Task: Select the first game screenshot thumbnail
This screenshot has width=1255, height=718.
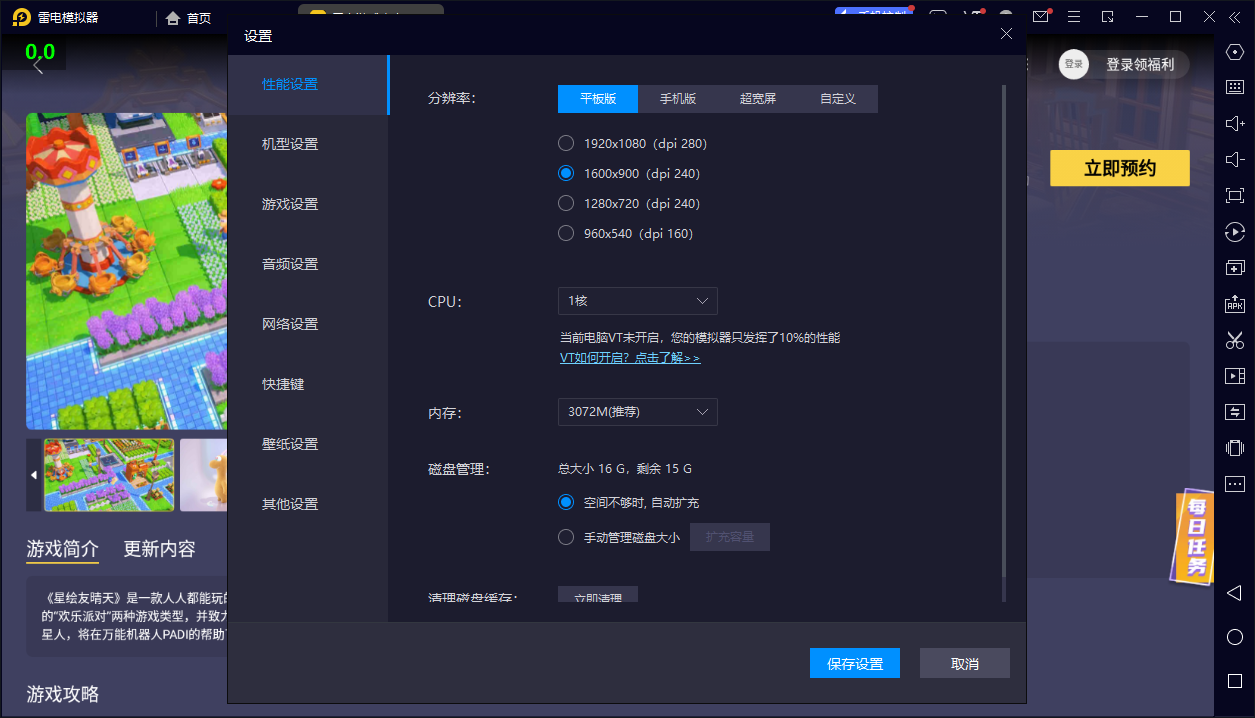Action: [x=111, y=475]
